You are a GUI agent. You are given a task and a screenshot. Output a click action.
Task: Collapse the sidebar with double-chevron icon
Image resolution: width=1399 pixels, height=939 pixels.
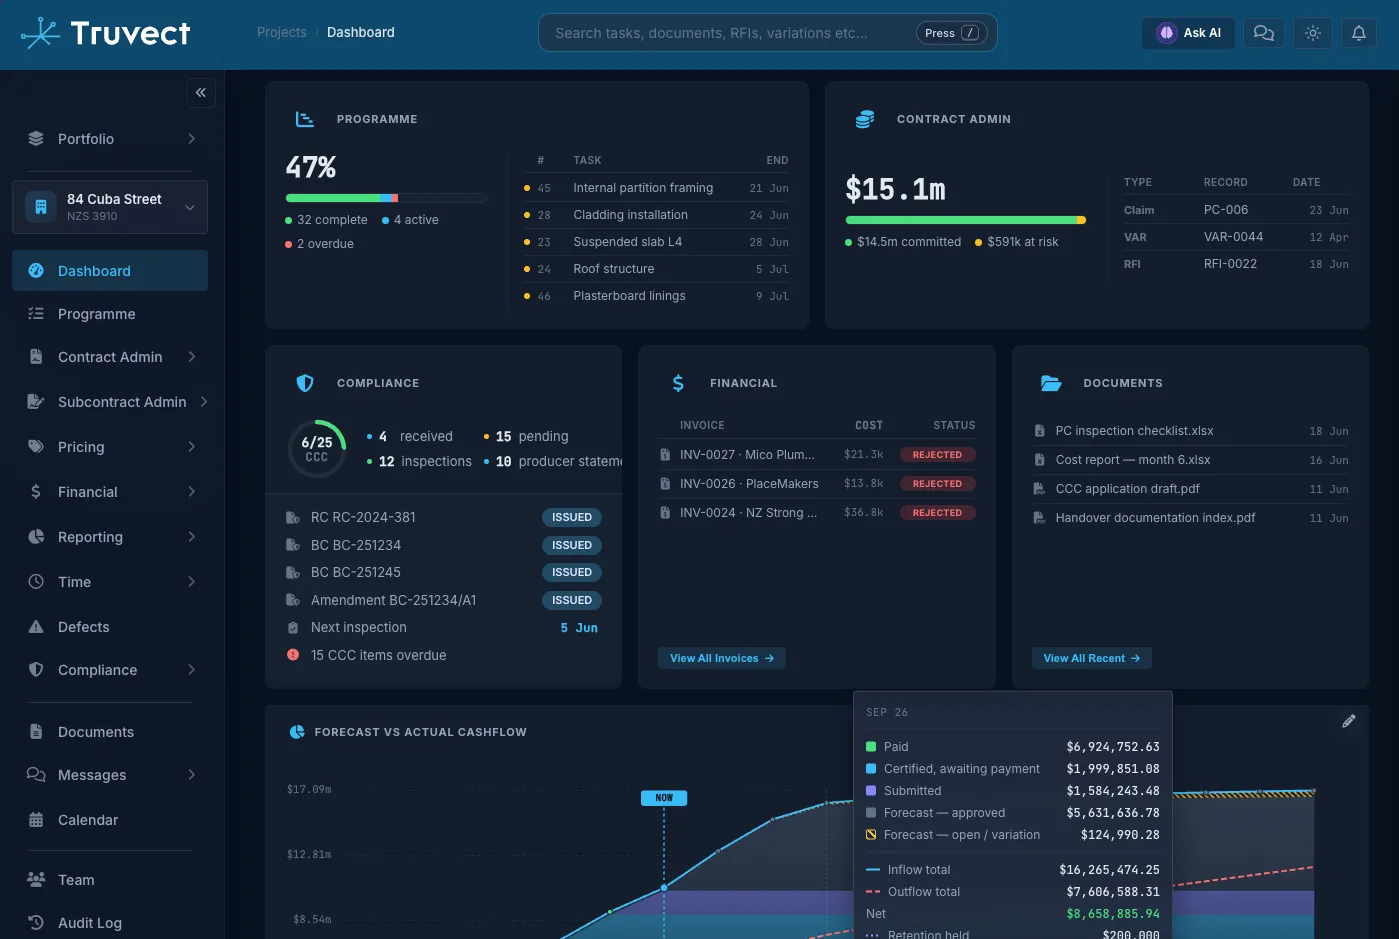point(201,93)
